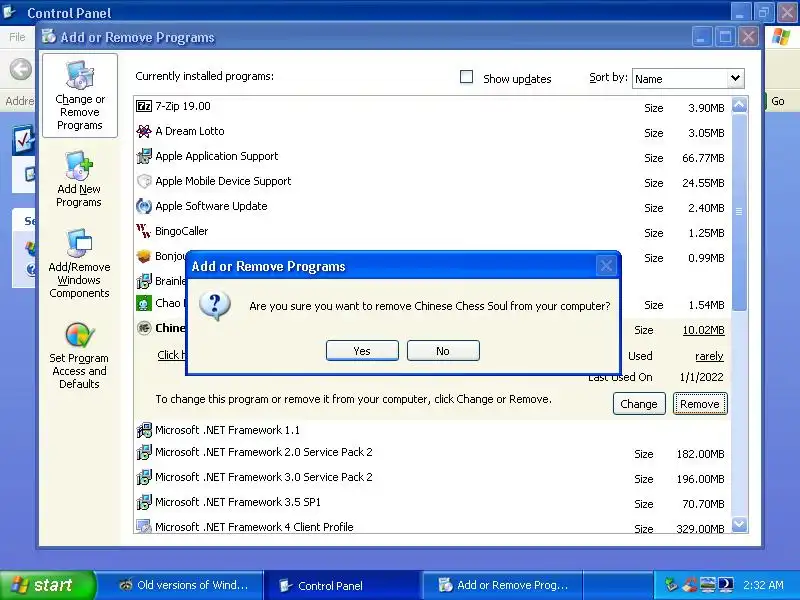800x600 pixels.
Task: Select Microsoft .NET Framework 1.1 entry
Action: 432,430
